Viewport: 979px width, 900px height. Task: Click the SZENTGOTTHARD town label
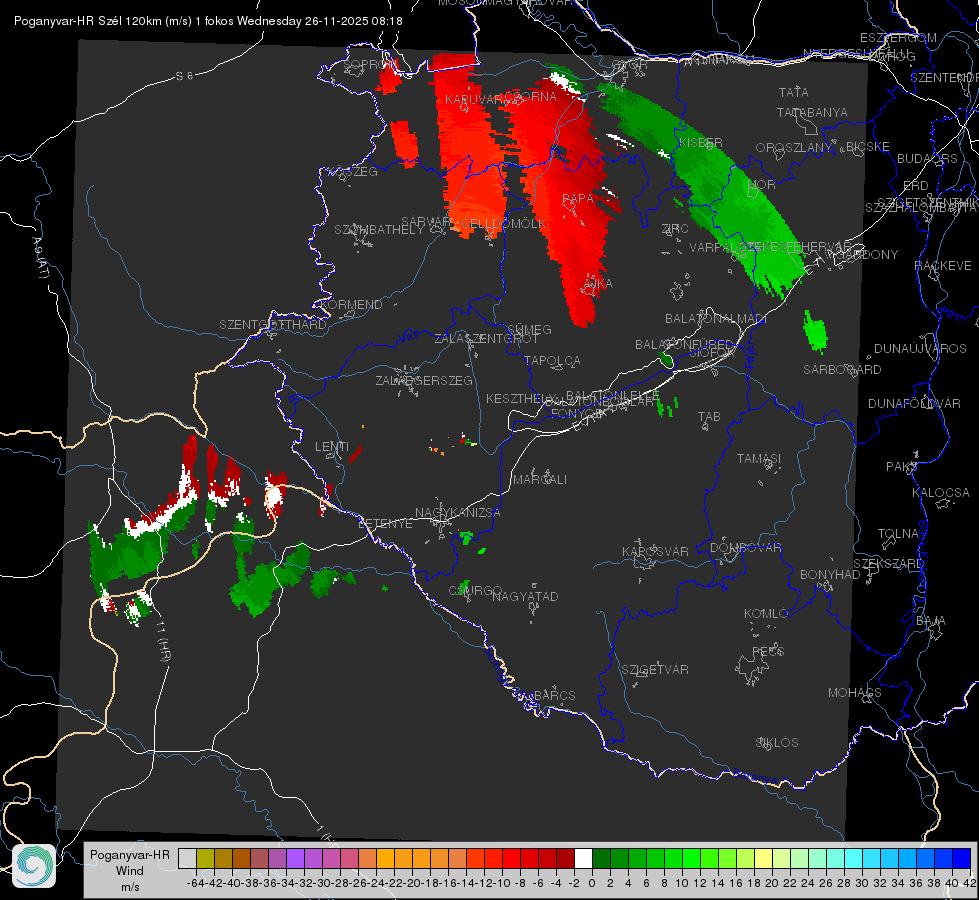click(273, 325)
